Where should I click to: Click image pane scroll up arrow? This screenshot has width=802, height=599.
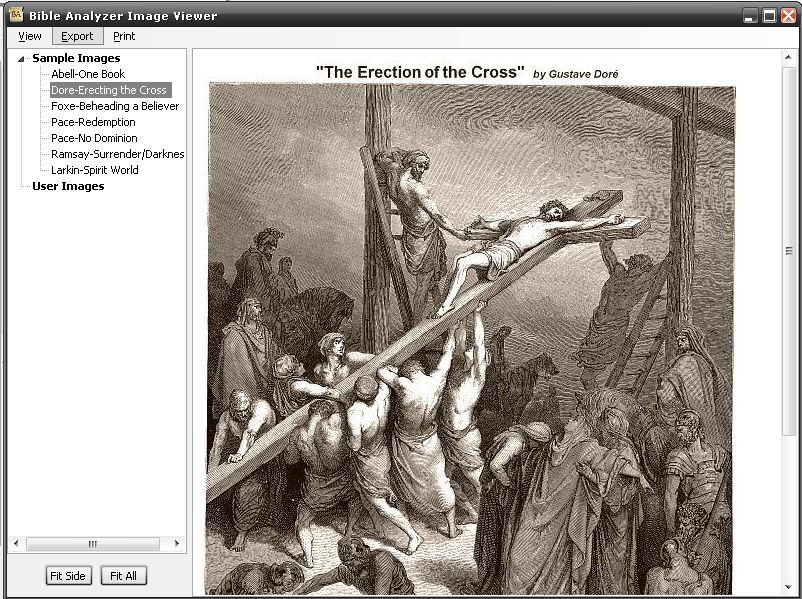click(x=788, y=57)
